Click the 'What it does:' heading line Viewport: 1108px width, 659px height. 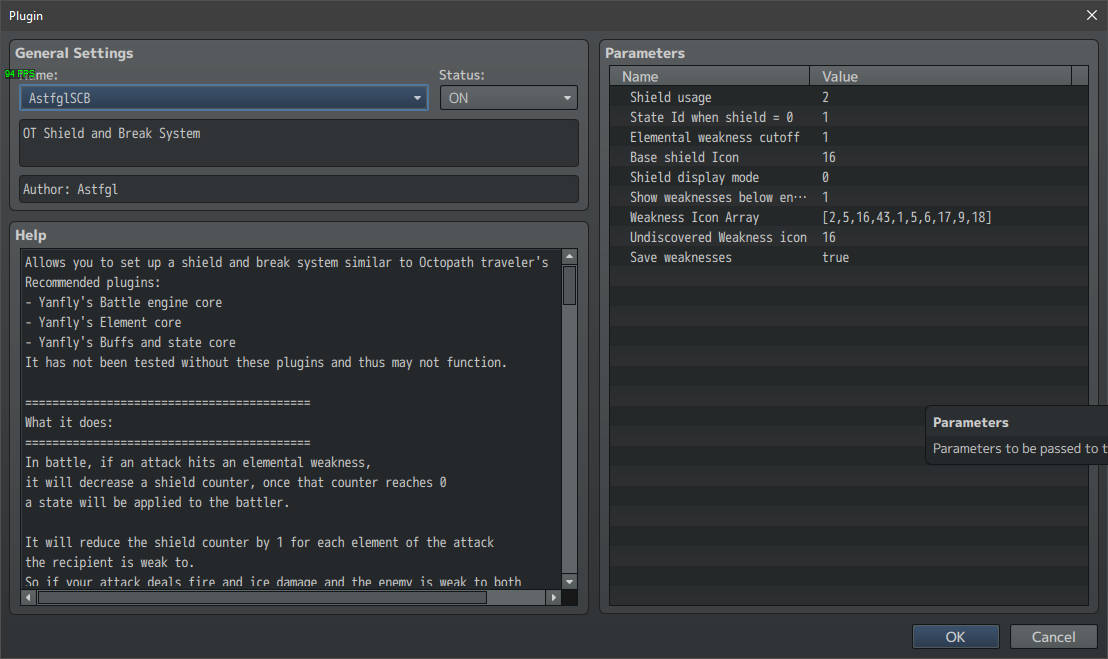point(69,422)
